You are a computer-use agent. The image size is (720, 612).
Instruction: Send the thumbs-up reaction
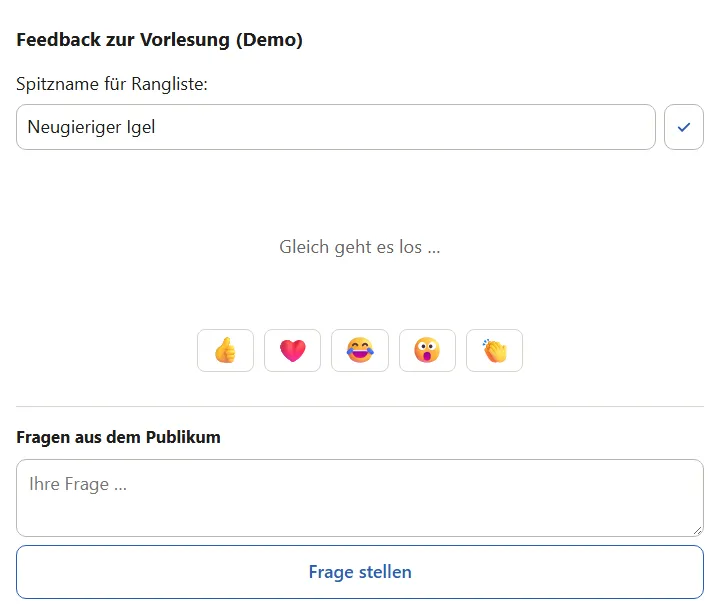(x=225, y=350)
